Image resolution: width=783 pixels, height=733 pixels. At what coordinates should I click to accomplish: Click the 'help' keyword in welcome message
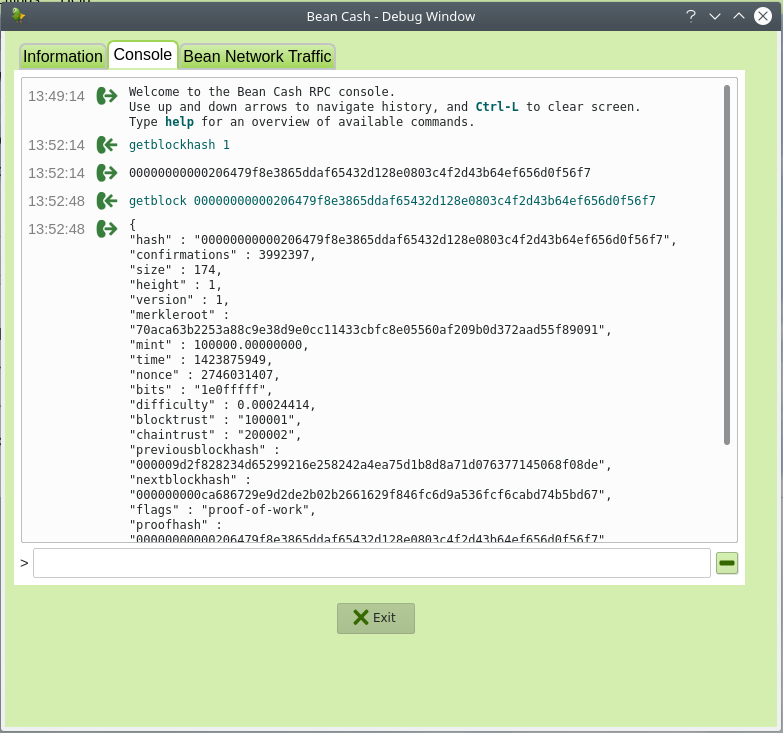[x=179, y=122]
